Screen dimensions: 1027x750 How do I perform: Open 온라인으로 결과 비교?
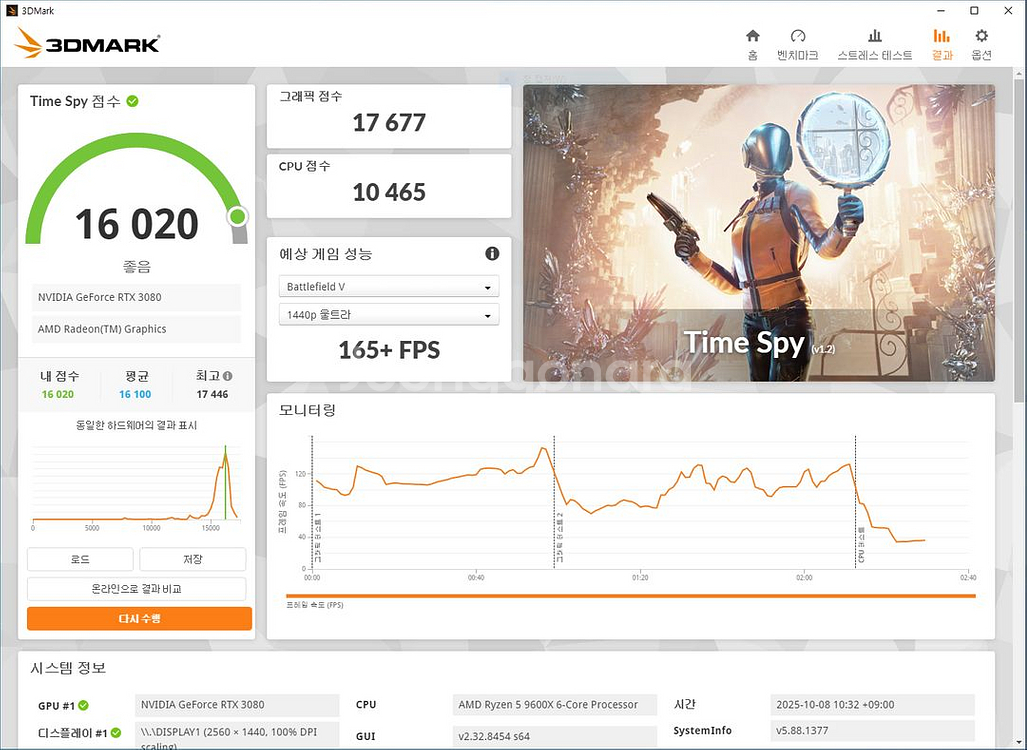[x=138, y=589]
